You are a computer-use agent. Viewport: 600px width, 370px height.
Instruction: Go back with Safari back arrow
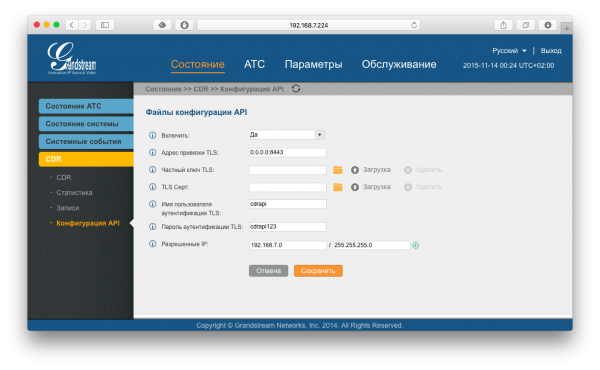point(72,25)
